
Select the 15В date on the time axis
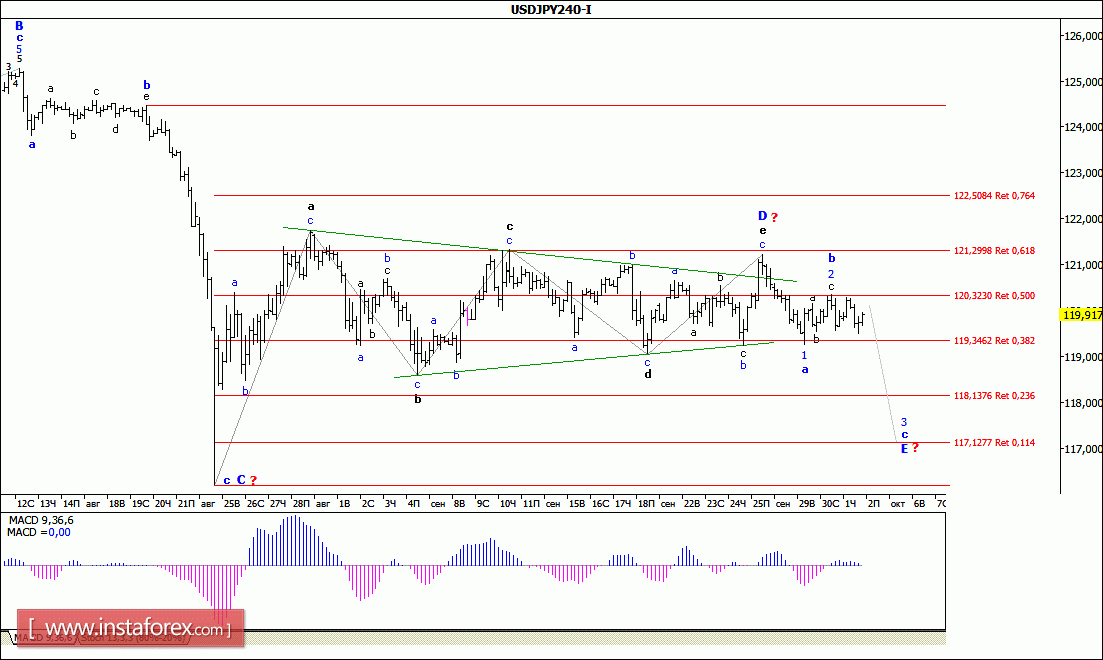[577, 503]
